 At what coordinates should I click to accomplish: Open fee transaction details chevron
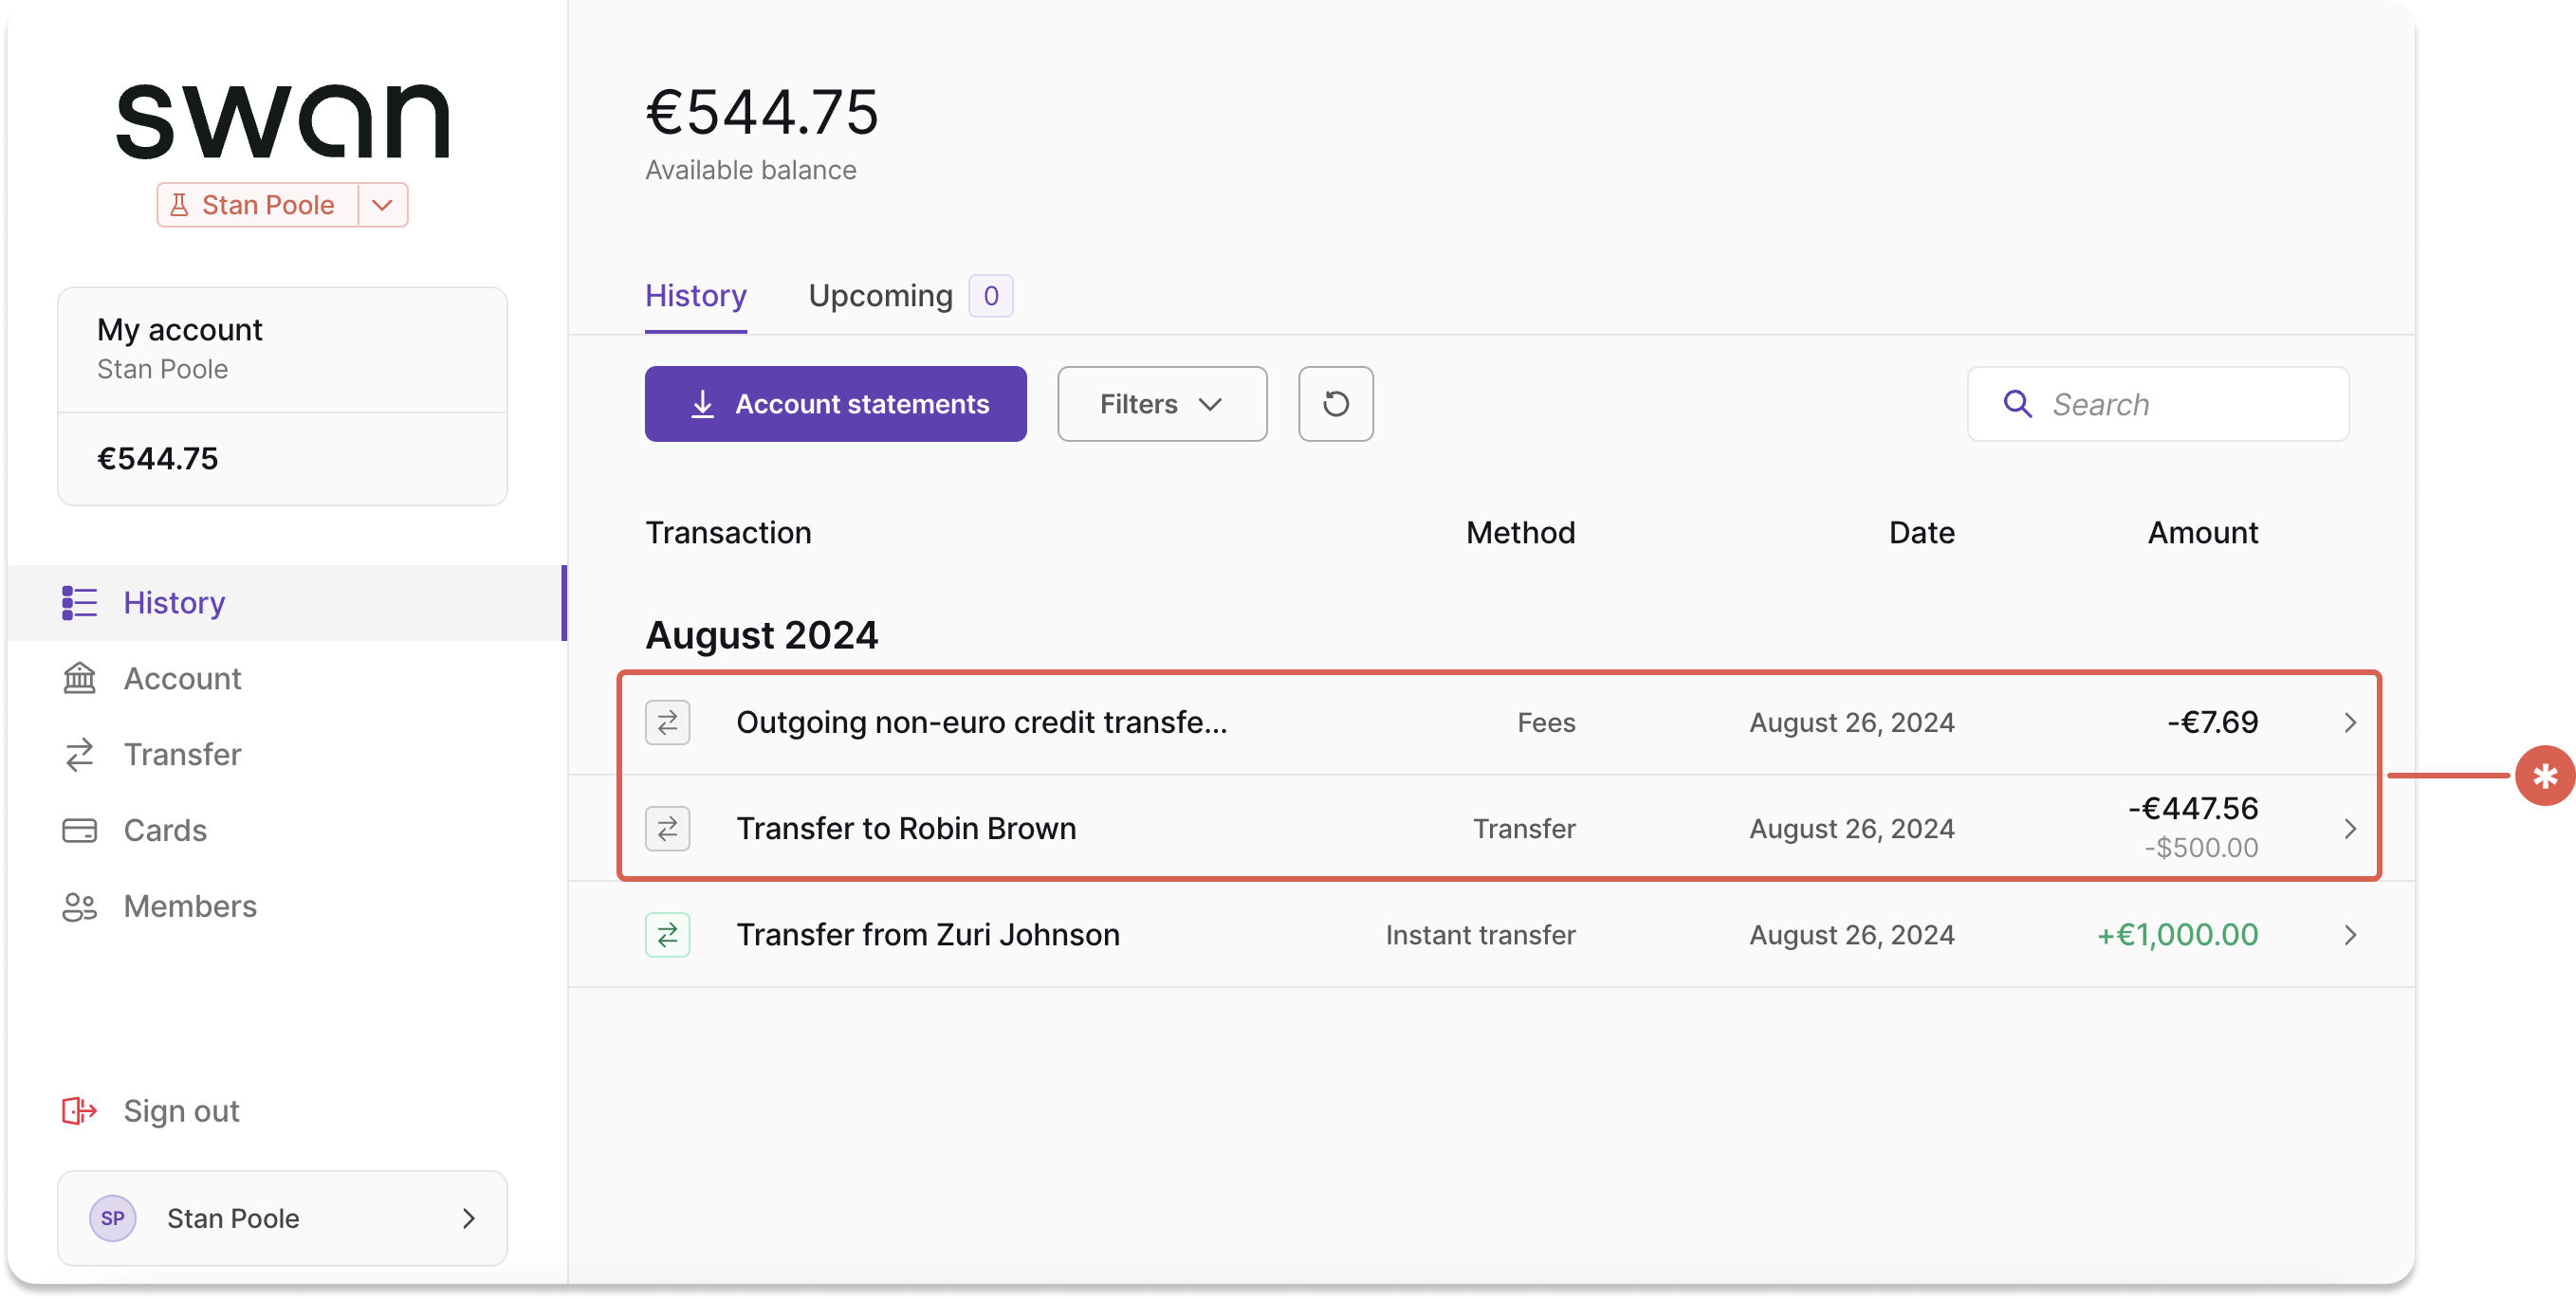[x=2350, y=722]
